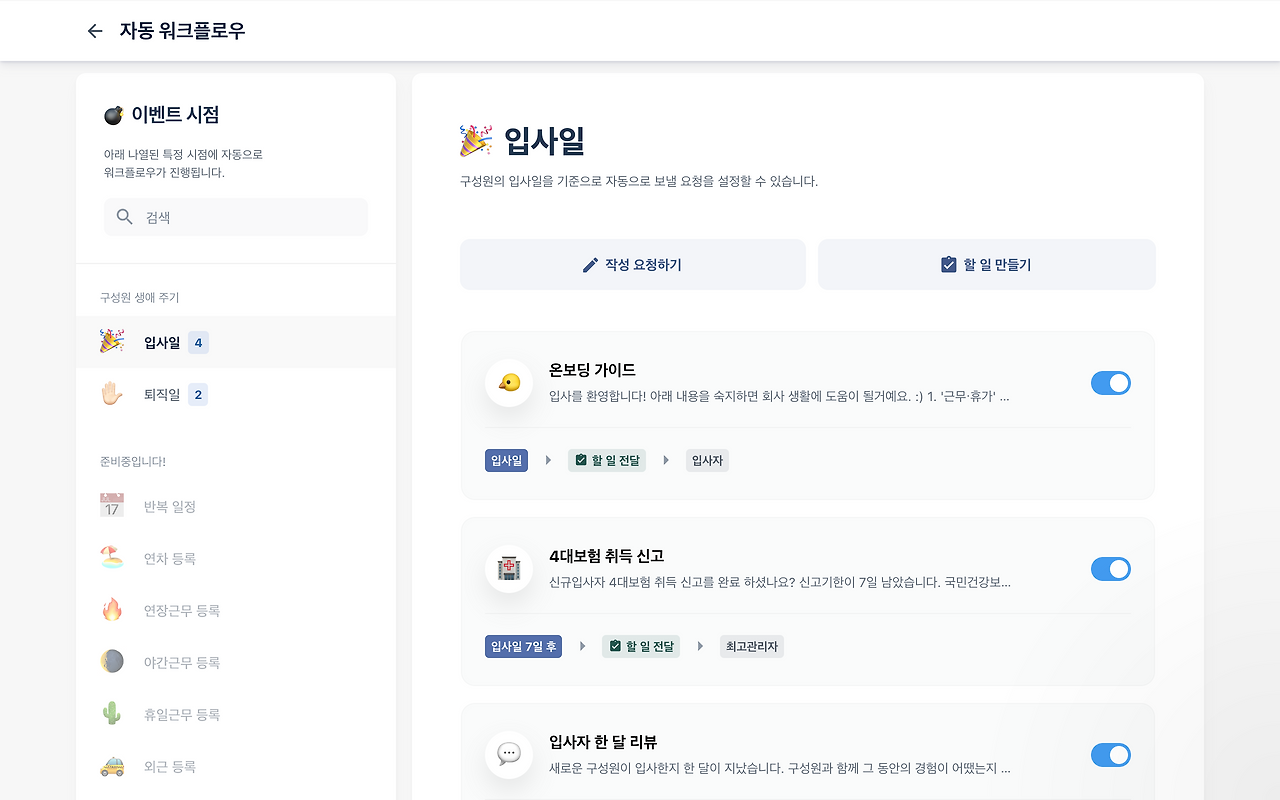Click the 최고관리자 recipient chip
The width and height of the screenshot is (1280, 800).
pos(752,647)
